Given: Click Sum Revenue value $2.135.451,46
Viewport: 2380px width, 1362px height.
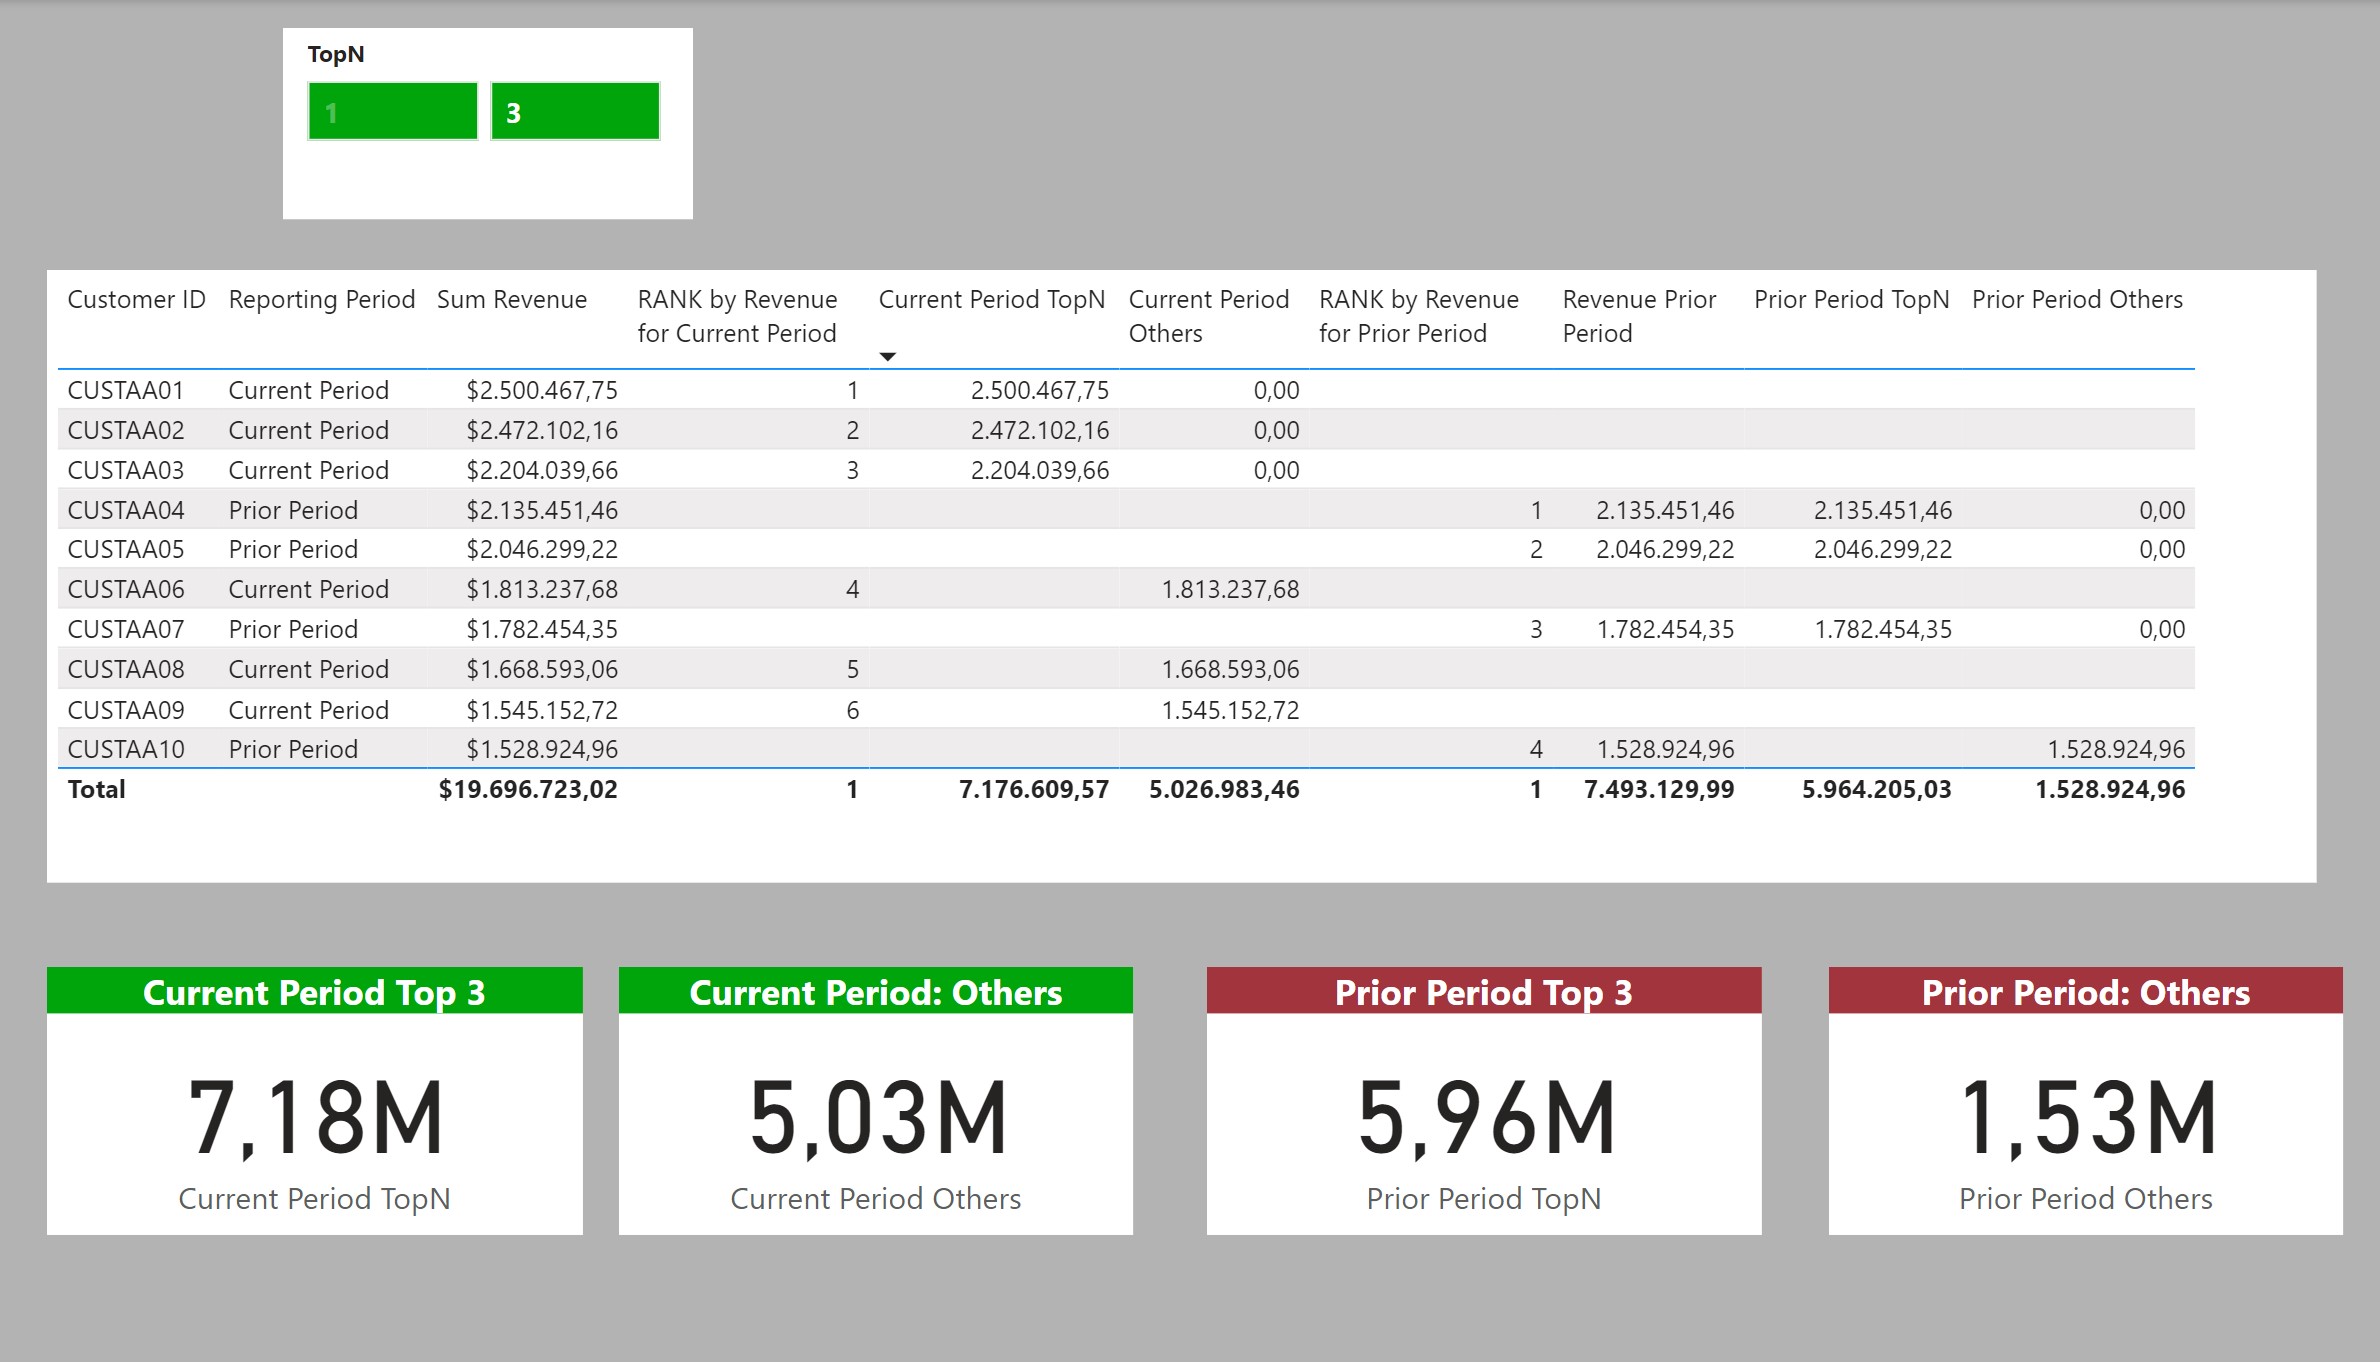Looking at the screenshot, I should [542, 510].
